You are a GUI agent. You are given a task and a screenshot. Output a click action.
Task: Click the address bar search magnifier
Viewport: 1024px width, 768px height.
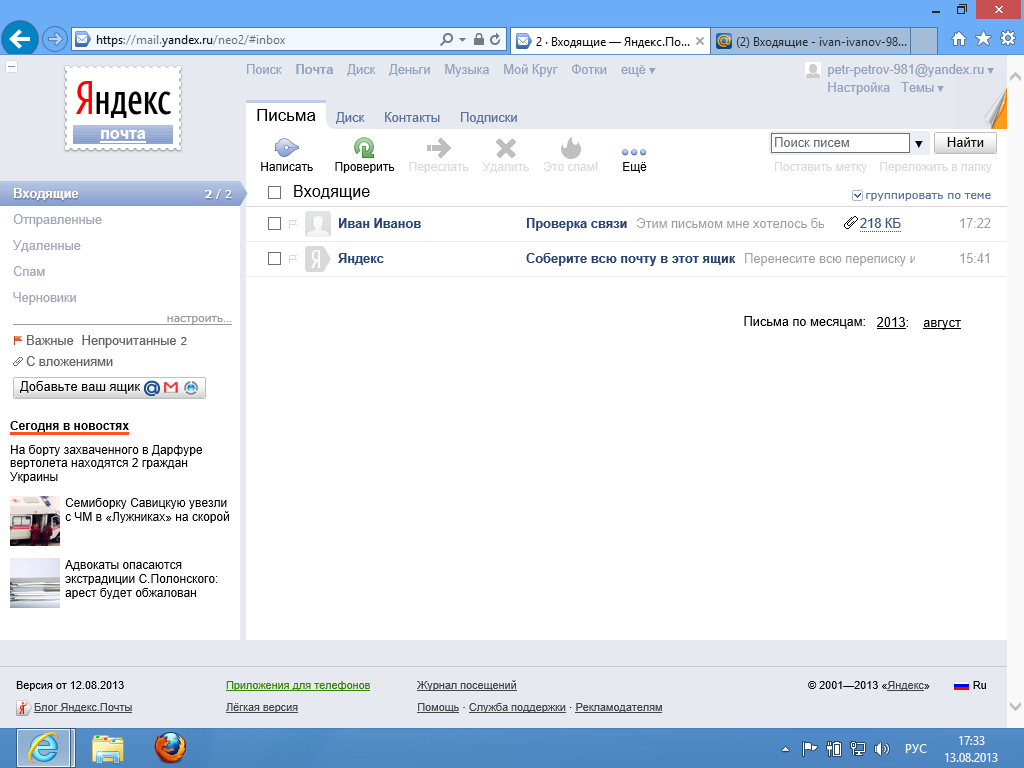[446, 40]
